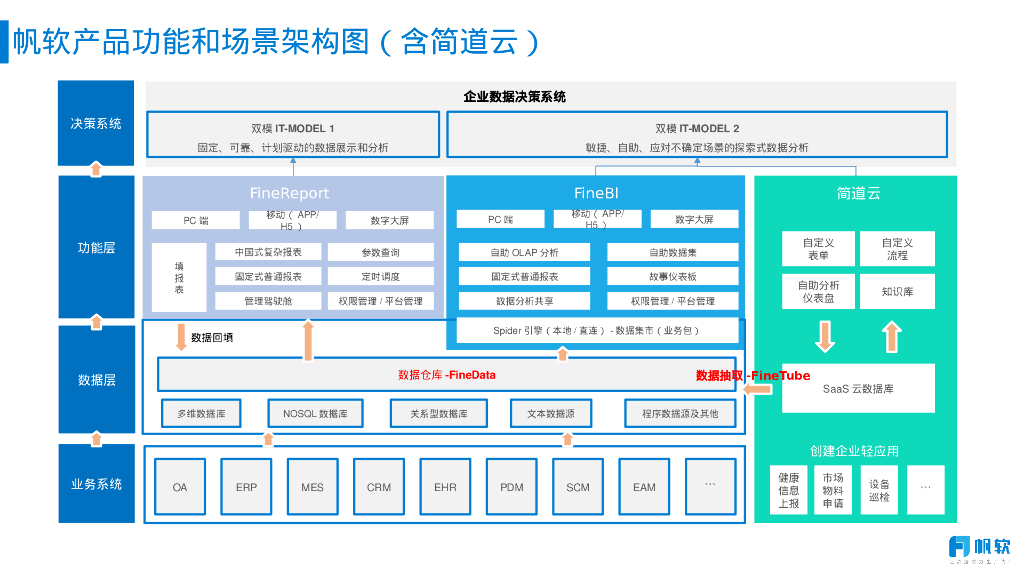Click the 双模 IT-MODEL 2 box

point(697,135)
